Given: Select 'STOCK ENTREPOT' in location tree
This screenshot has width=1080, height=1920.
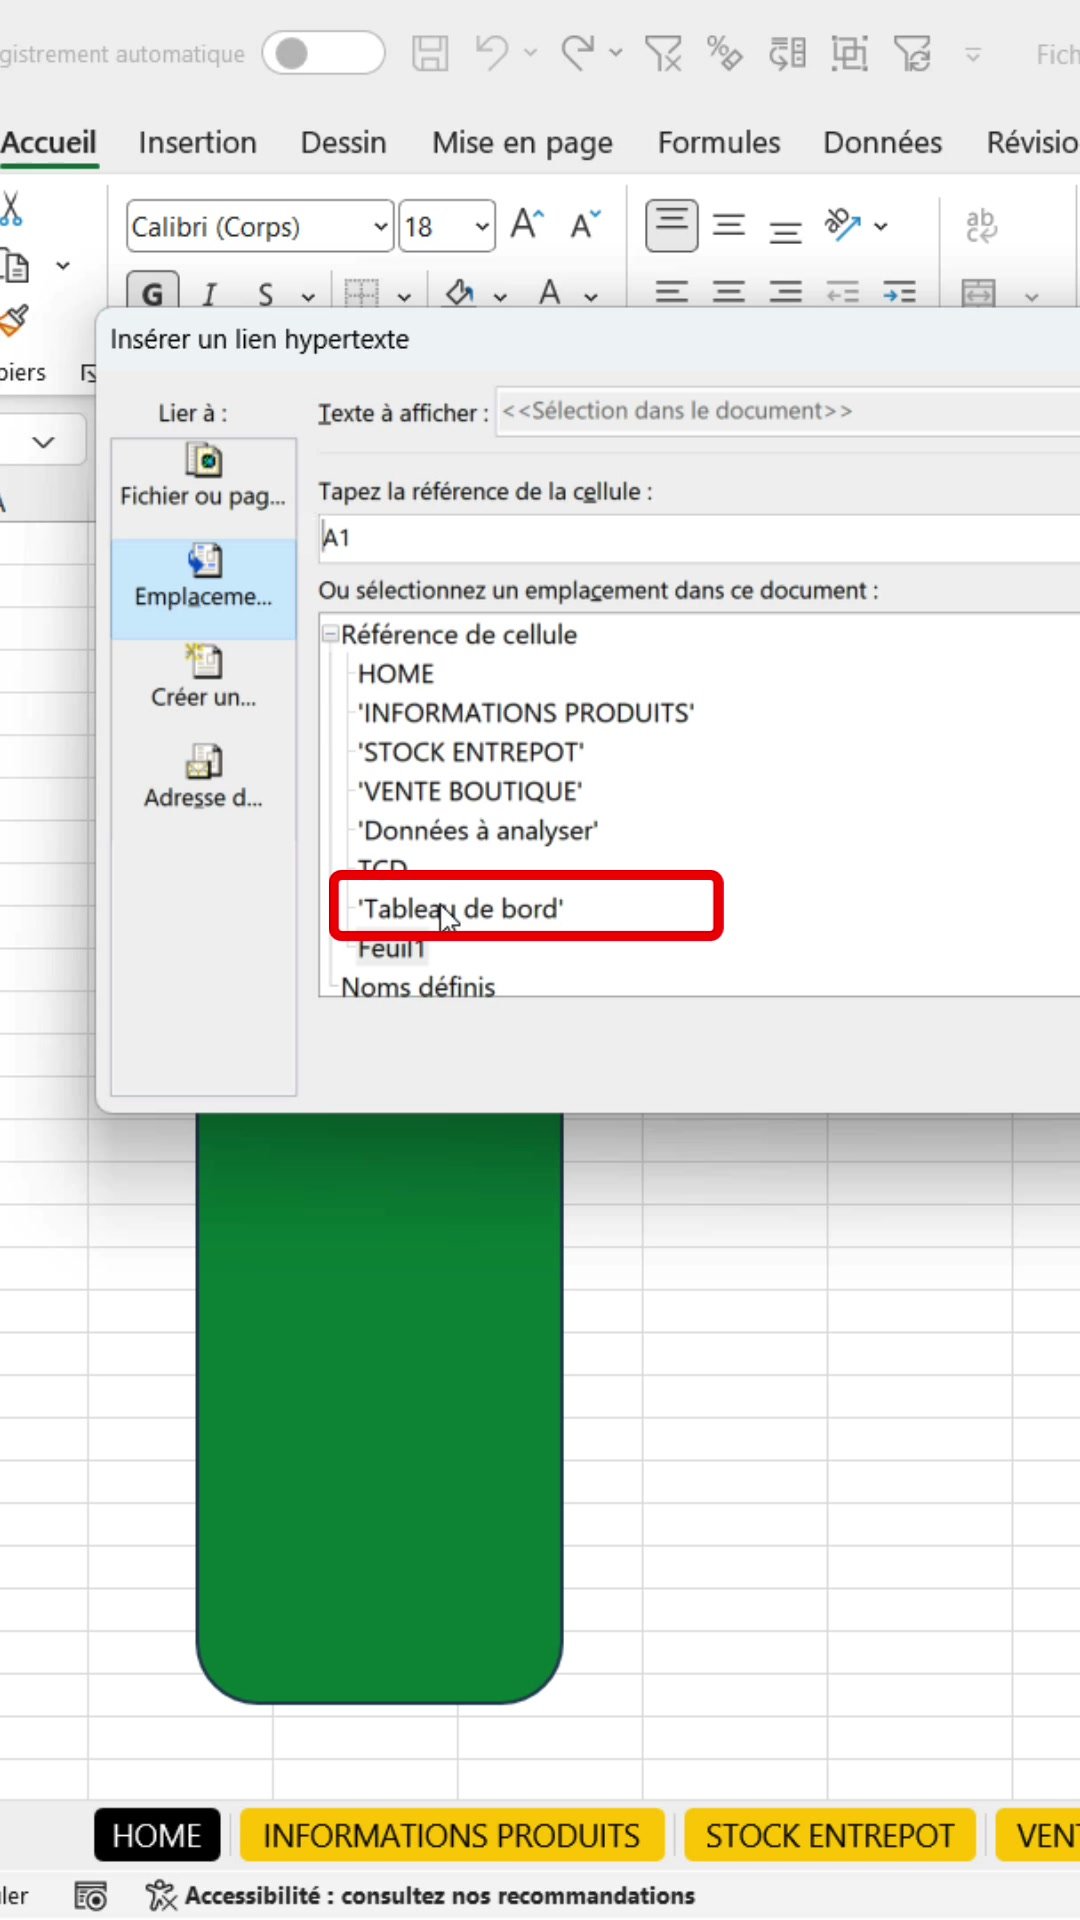Looking at the screenshot, I should pos(471,752).
